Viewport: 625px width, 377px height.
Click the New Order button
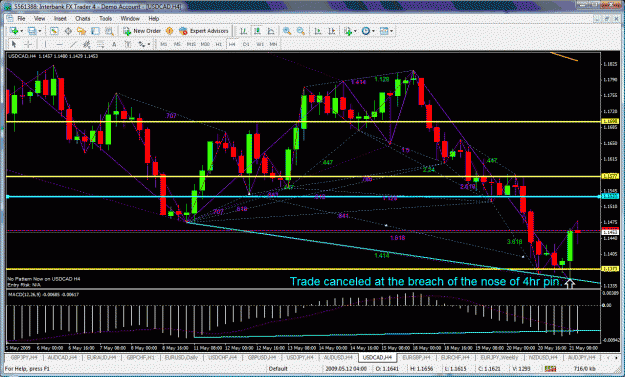pyautogui.click(x=142, y=31)
